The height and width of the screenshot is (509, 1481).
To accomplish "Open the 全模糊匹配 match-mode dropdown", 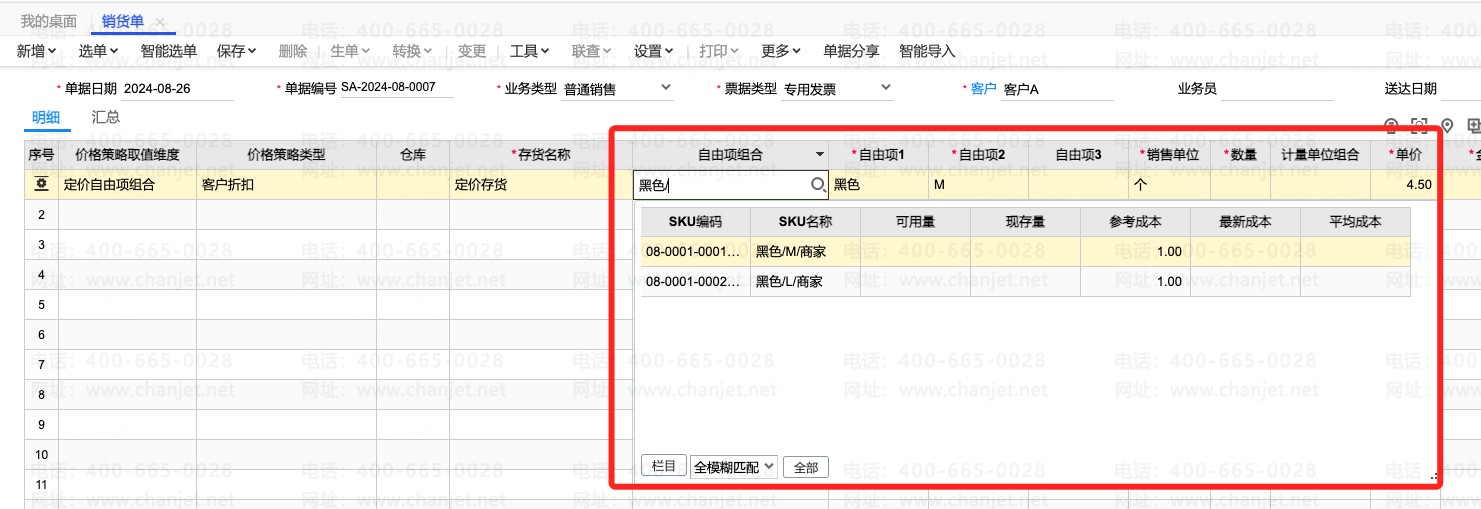I will tap(734, 467).
